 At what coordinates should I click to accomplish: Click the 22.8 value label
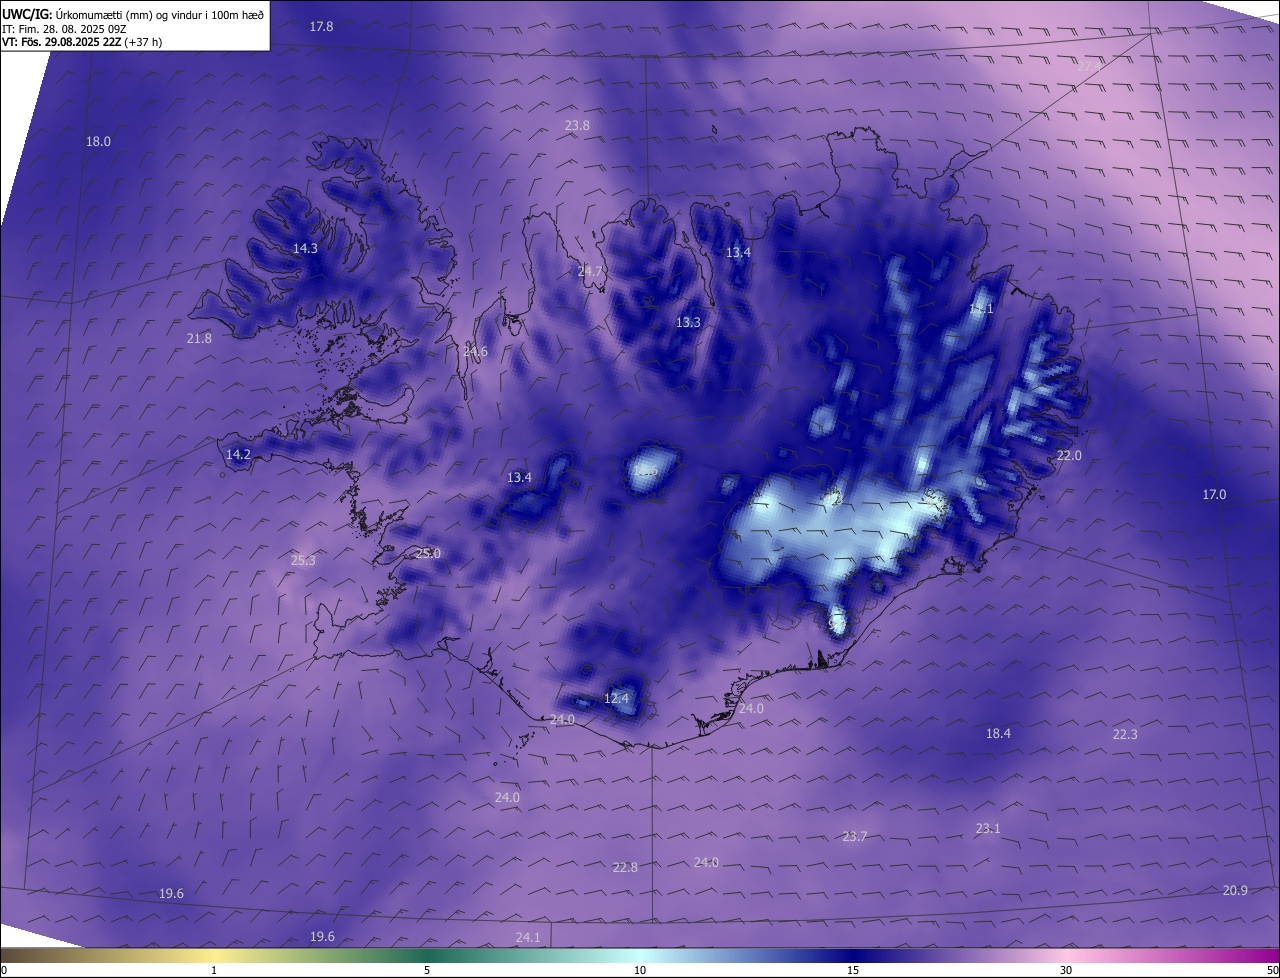coord(625,868)
